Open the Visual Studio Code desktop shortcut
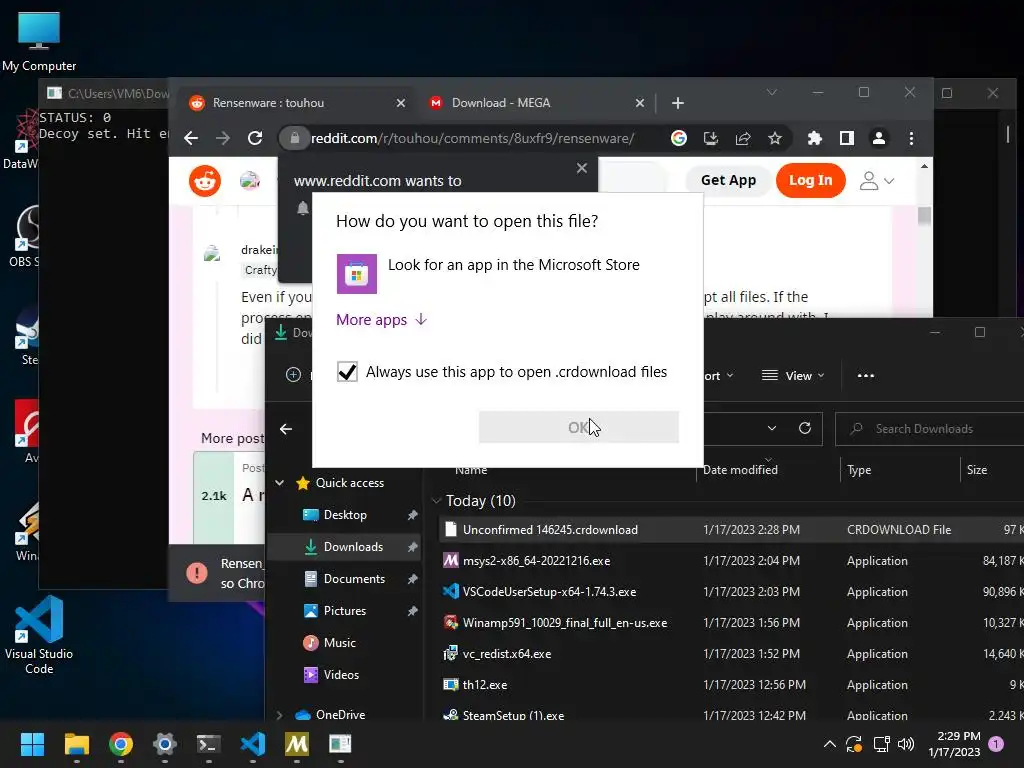The height and width of the screenshot is (768, 1024). pyautogui.click(x=39, y=635)
